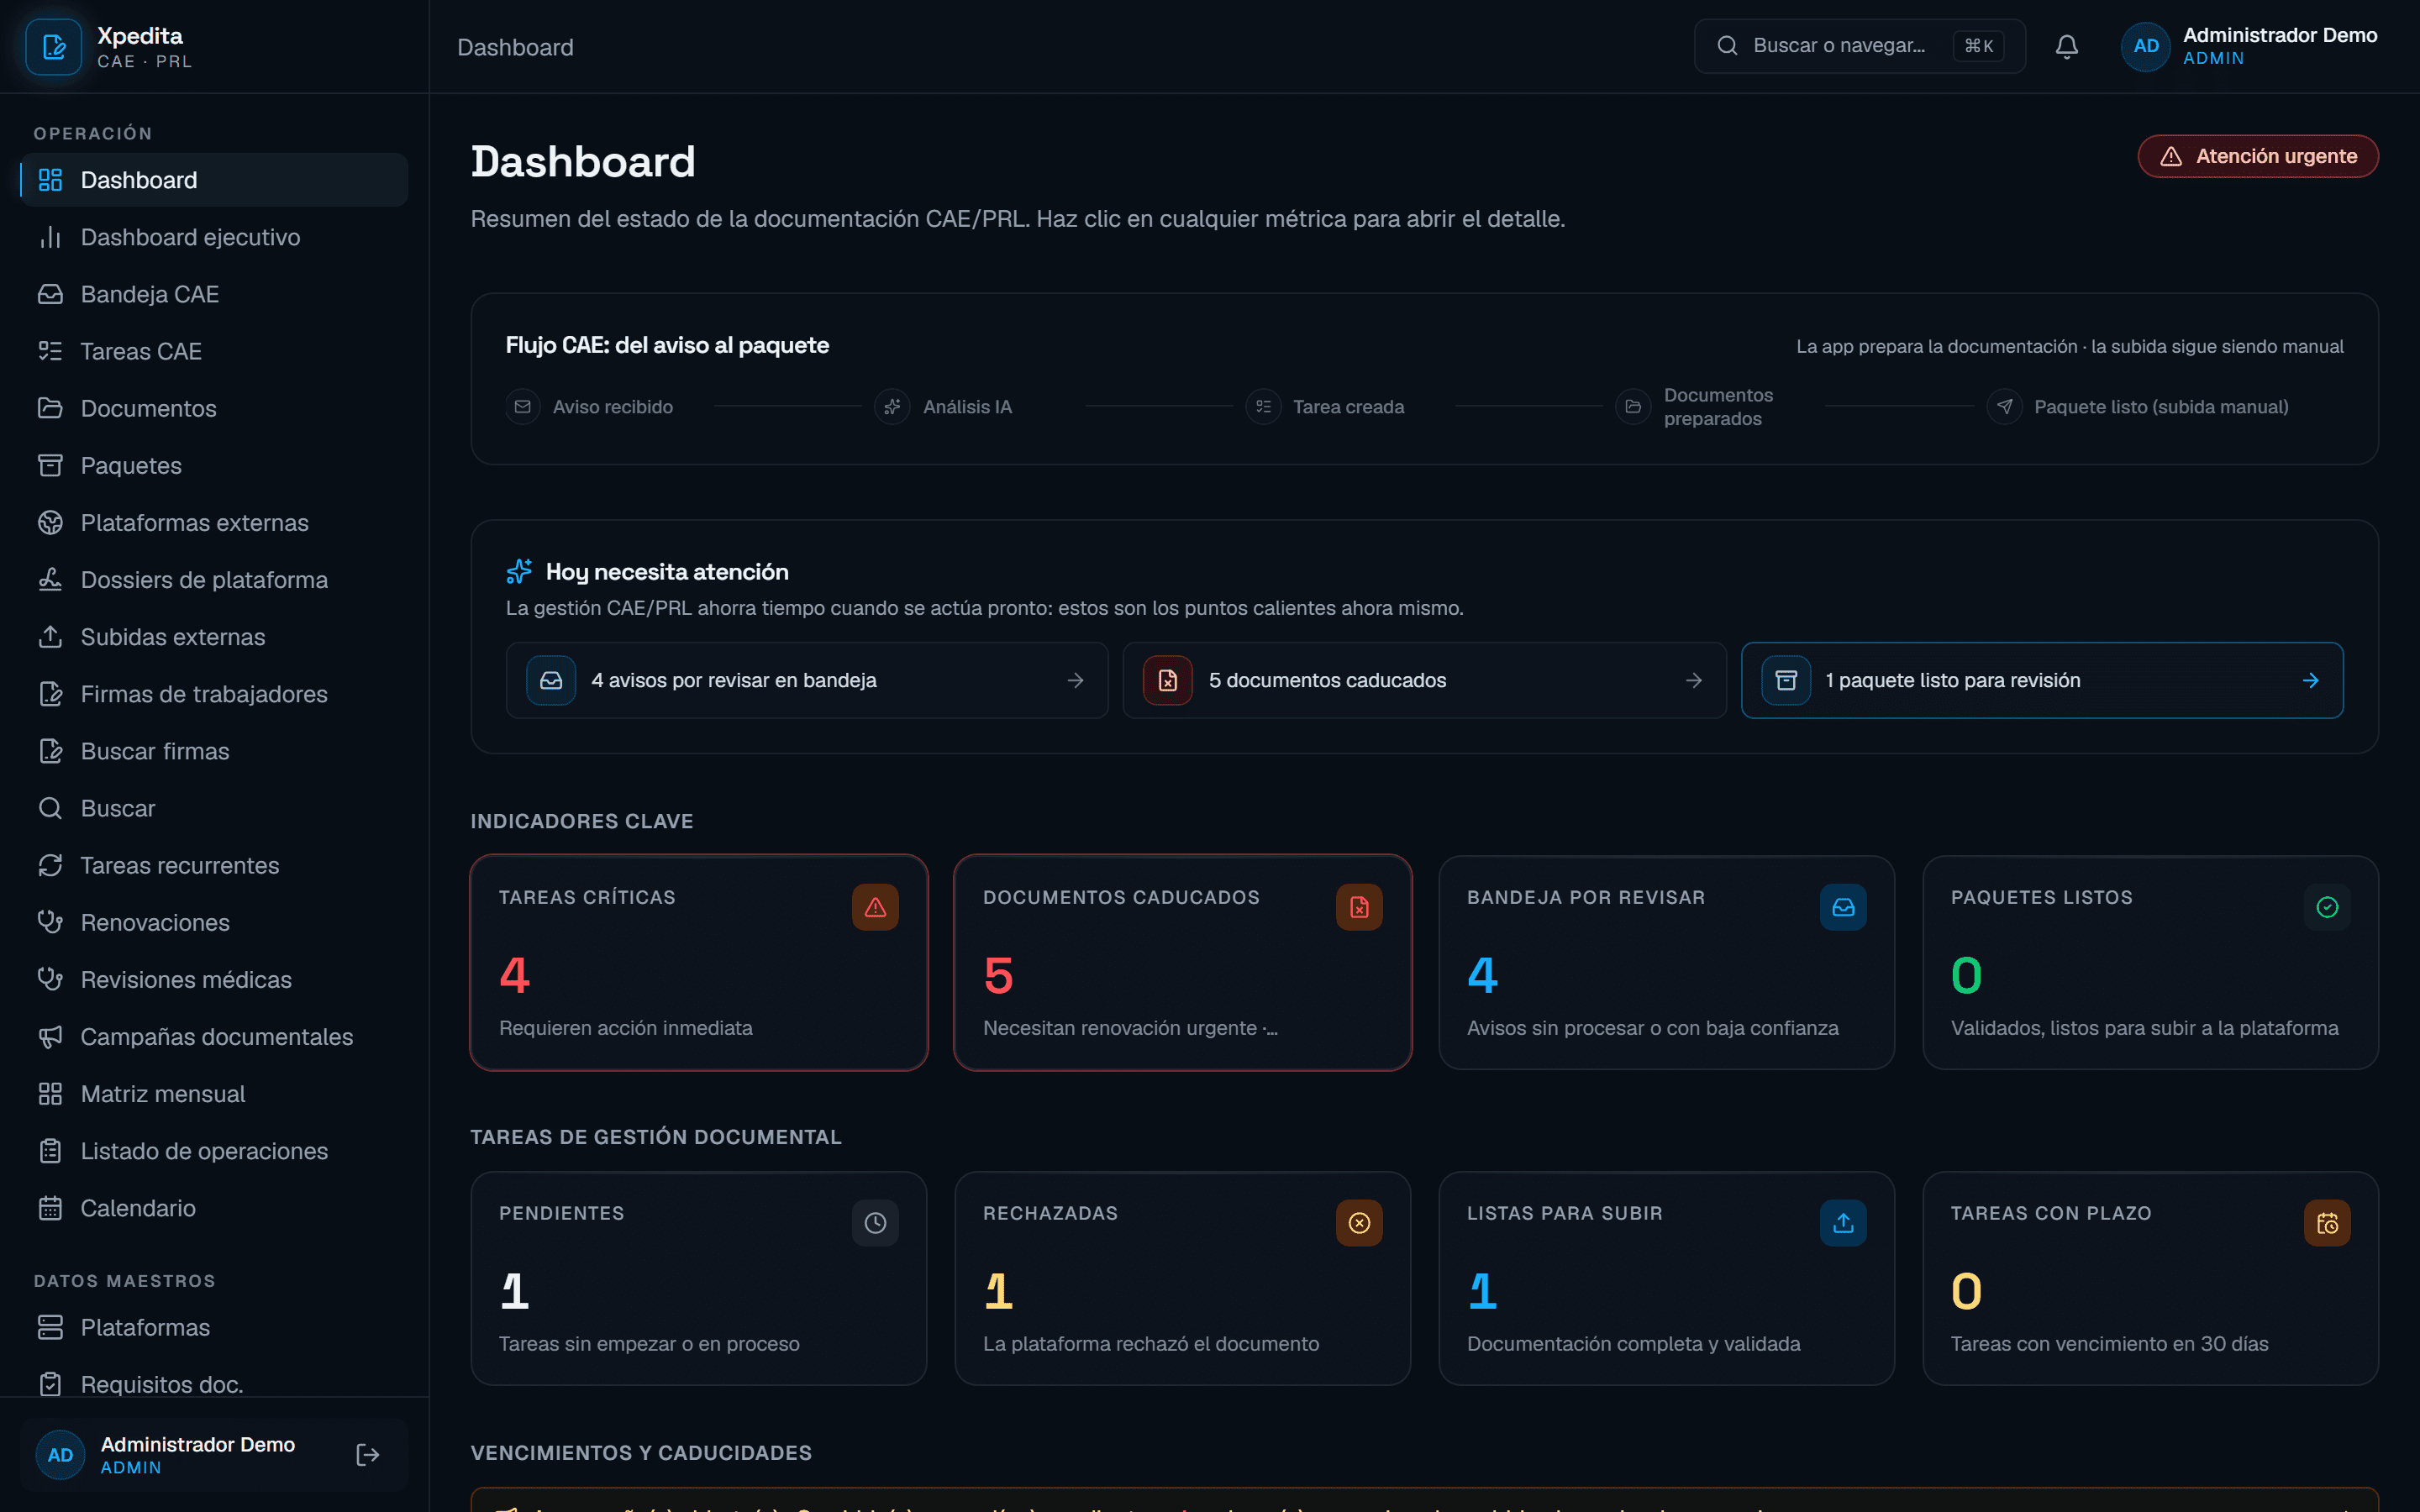
Task: Click the Hoy necesita atención sparkle icon
Action: (x=519, y=571)
